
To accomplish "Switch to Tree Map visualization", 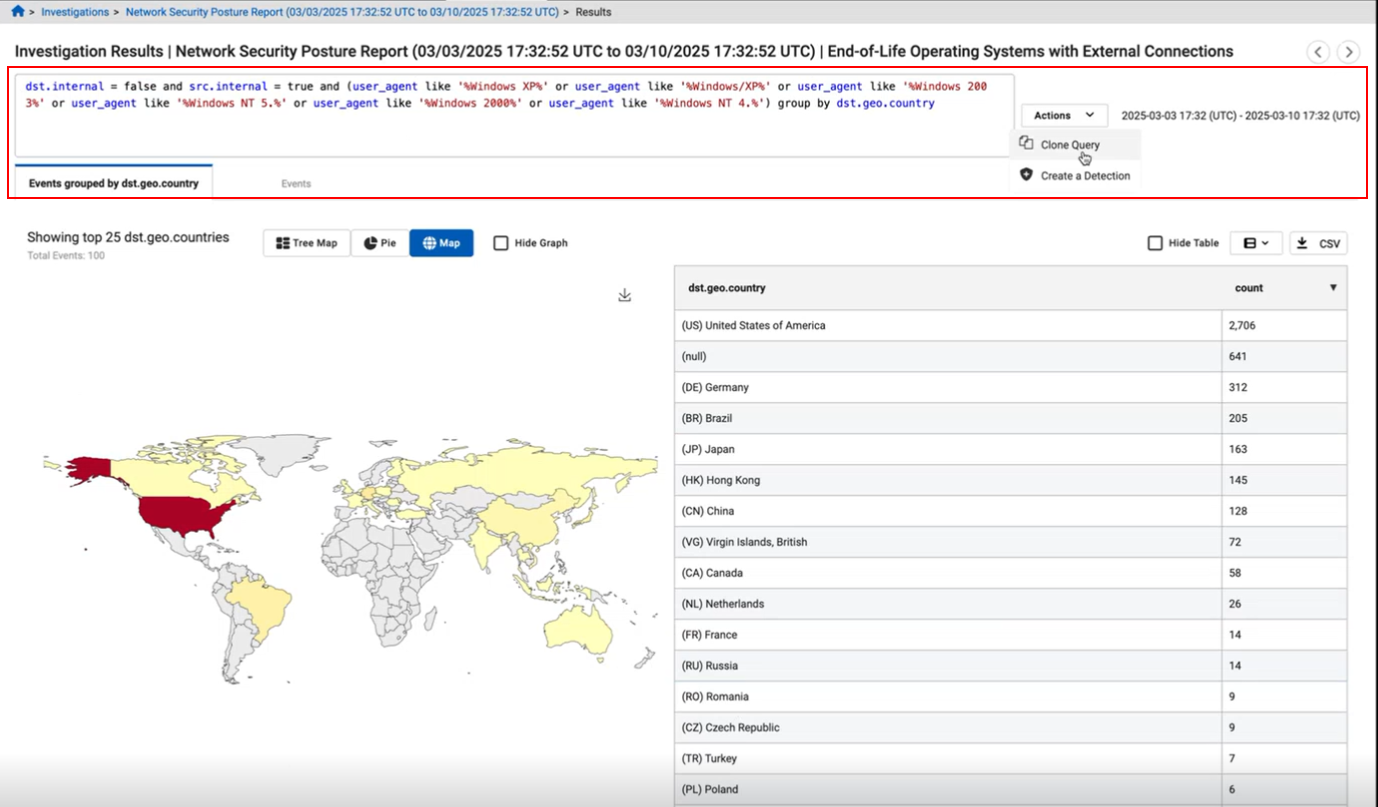I will [307, 243].
